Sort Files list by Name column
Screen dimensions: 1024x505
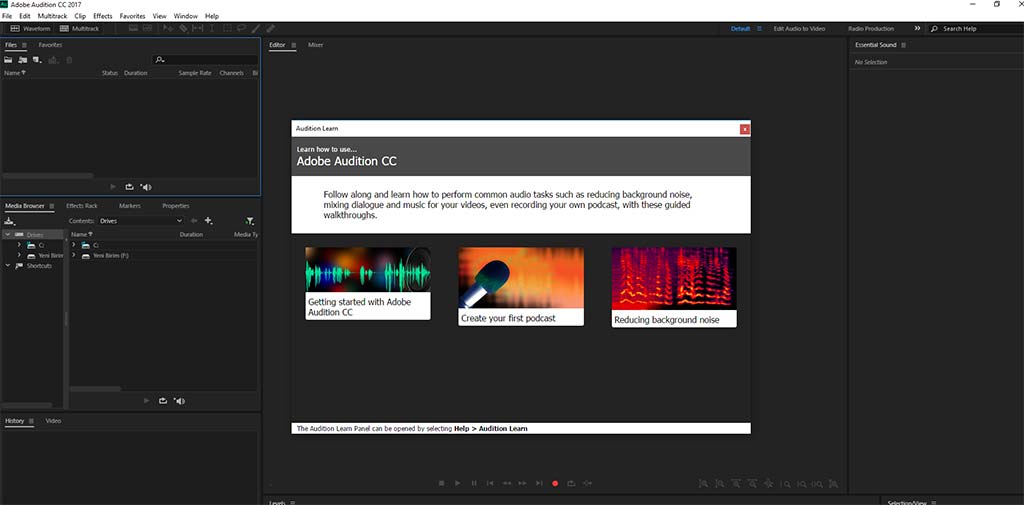click(16, 73)
